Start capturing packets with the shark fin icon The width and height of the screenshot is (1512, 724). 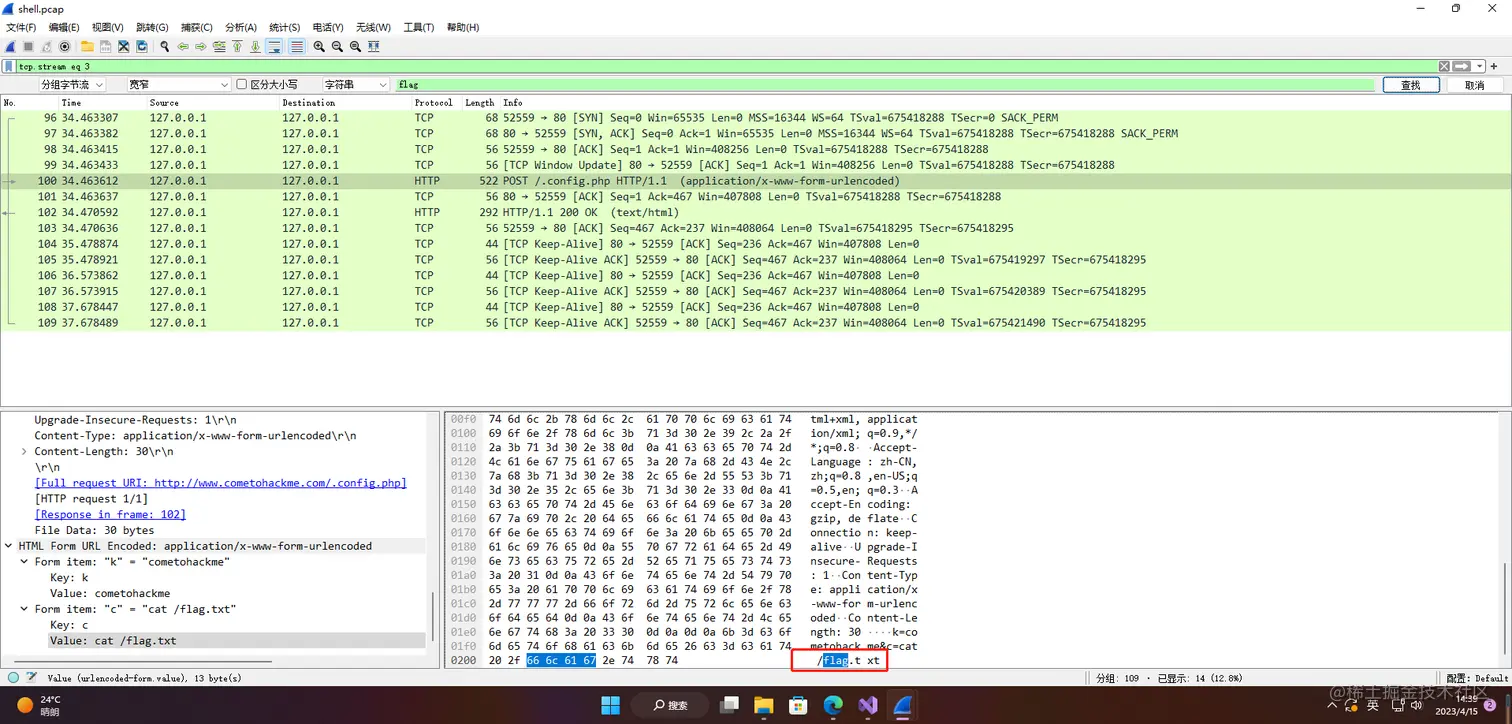pyautogui.click(x=11, y=46)
